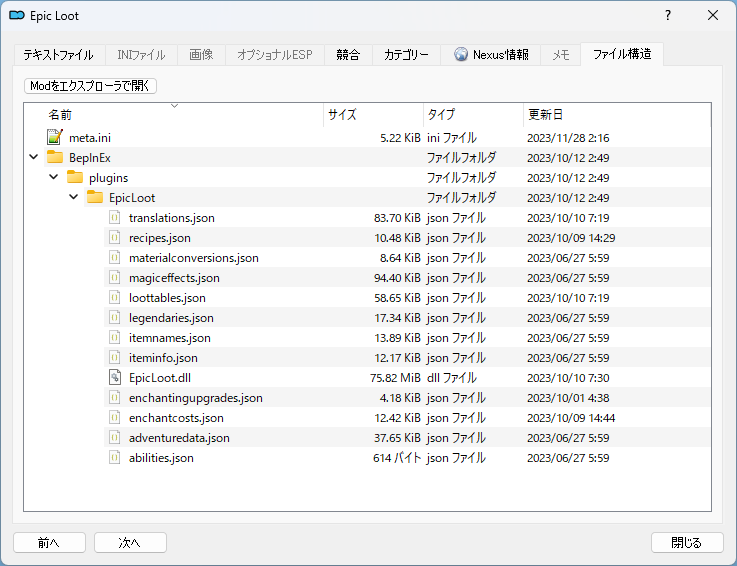Click the translations.json file icon

(115, 217)
